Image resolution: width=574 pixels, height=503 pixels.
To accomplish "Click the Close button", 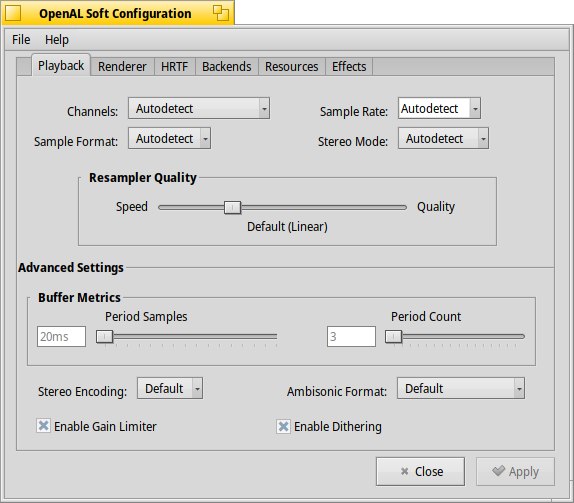I will [x=420, y=472].
